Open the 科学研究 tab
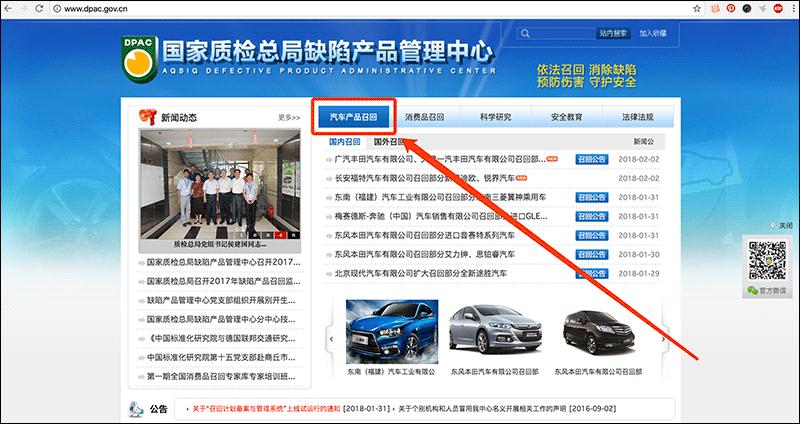 coord(495,117)
